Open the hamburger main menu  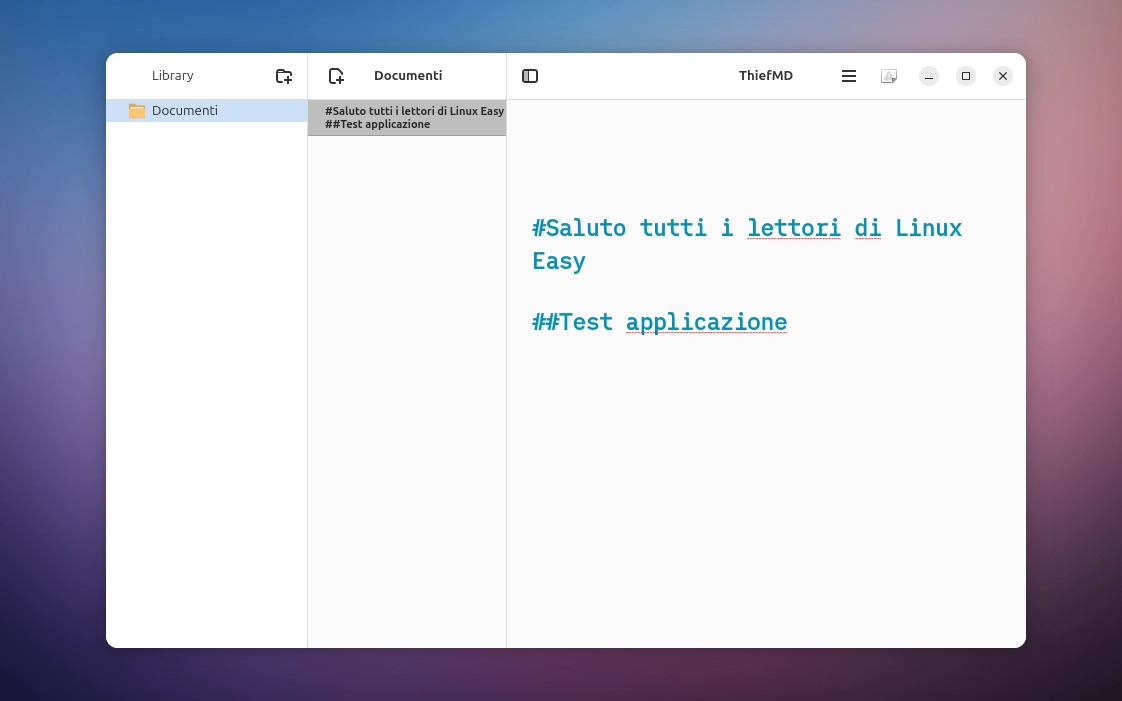click(849, 76)
